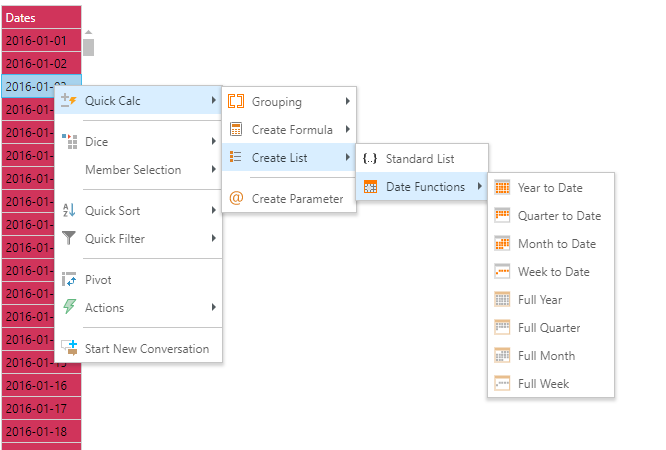Select Full Quarter from Date Functions
666x450 pixels.
click(x=551, y=328)
